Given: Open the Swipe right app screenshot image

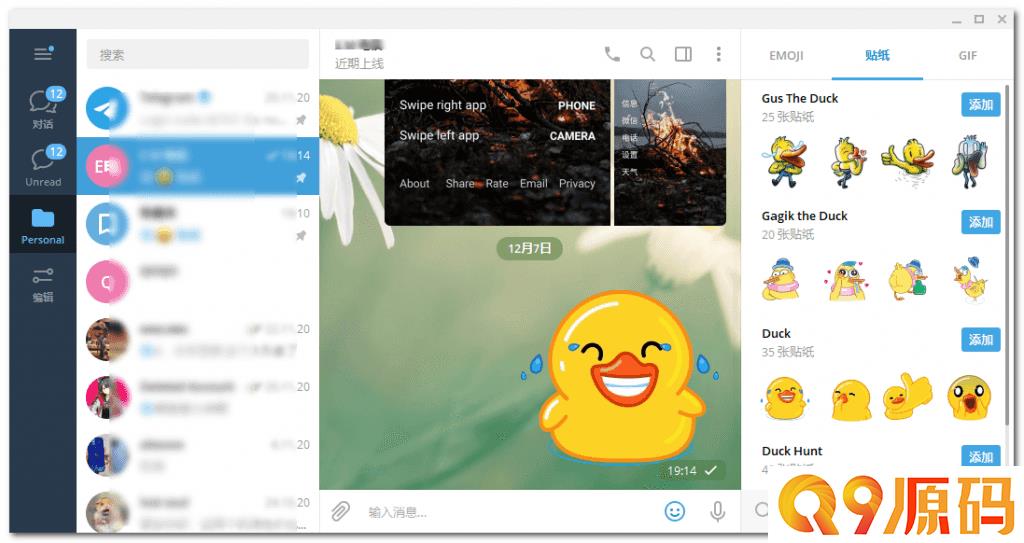Looking at the screenshot, I should click(497, 152).
